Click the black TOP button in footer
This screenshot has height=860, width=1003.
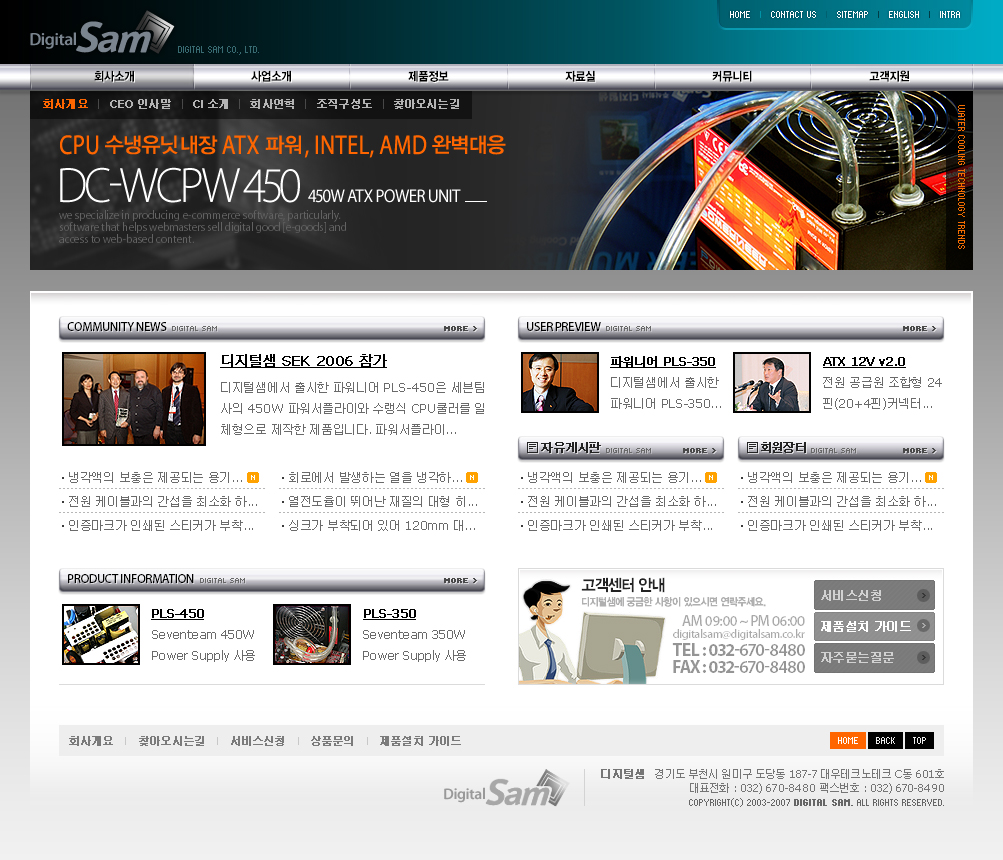click(x=918, y=741)
